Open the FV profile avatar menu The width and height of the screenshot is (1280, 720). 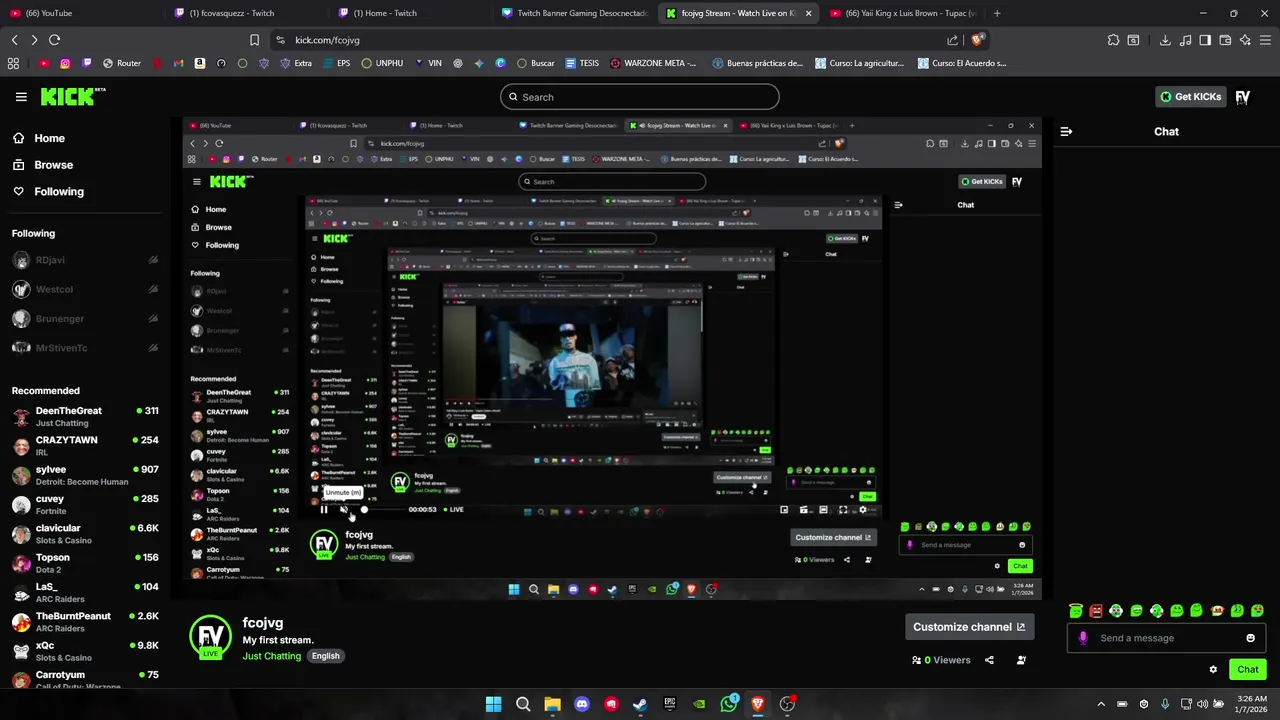tap(1242, 97)
